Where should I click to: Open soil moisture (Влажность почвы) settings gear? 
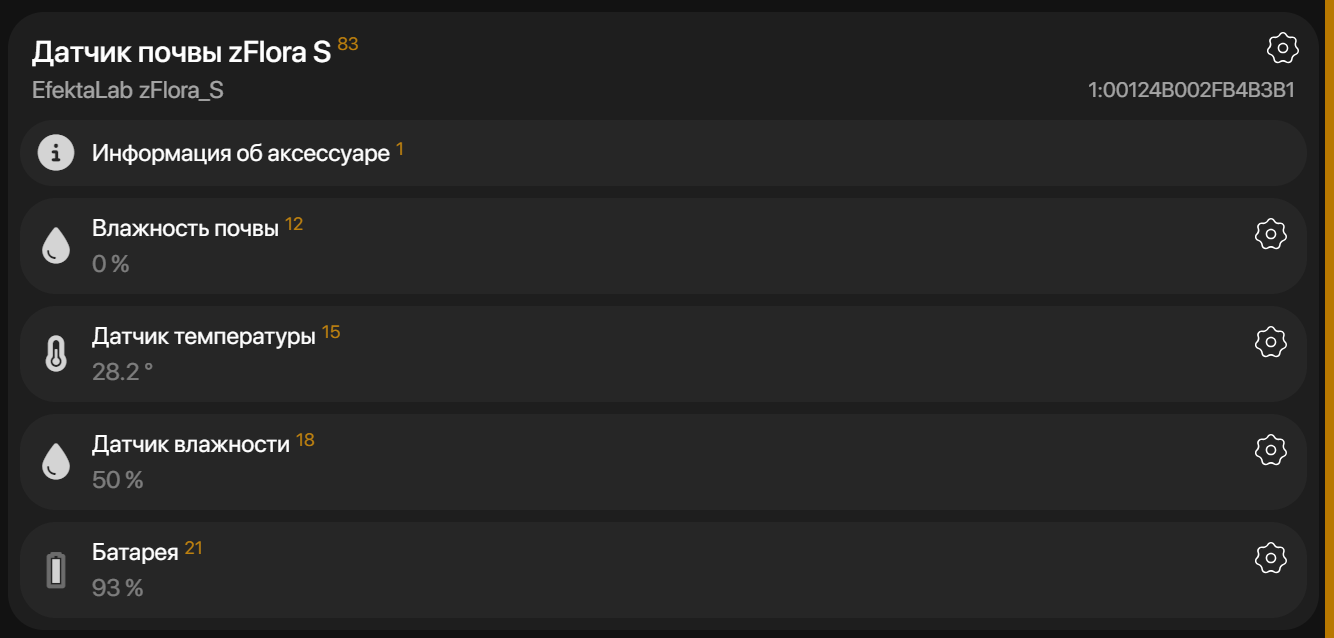pos(1270,234)
